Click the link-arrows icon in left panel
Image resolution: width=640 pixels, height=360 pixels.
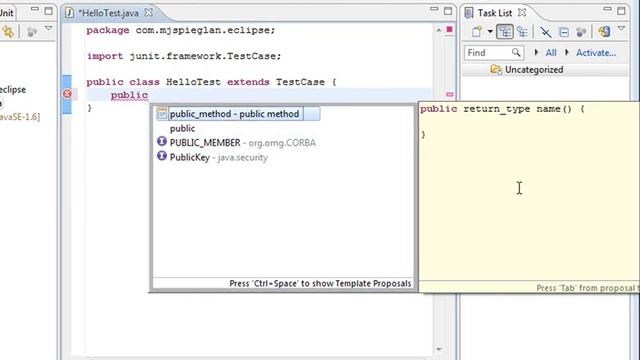point(8,32)
